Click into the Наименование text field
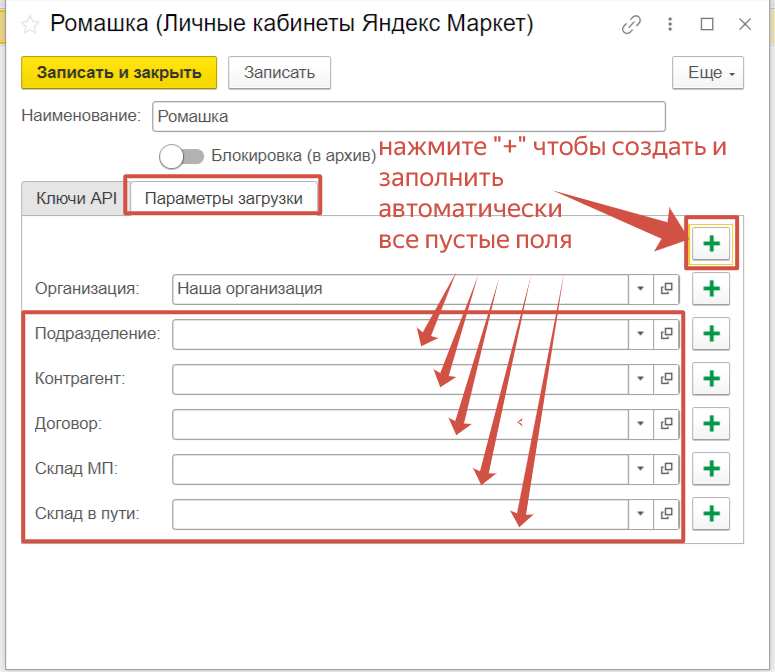 [408, 116]
